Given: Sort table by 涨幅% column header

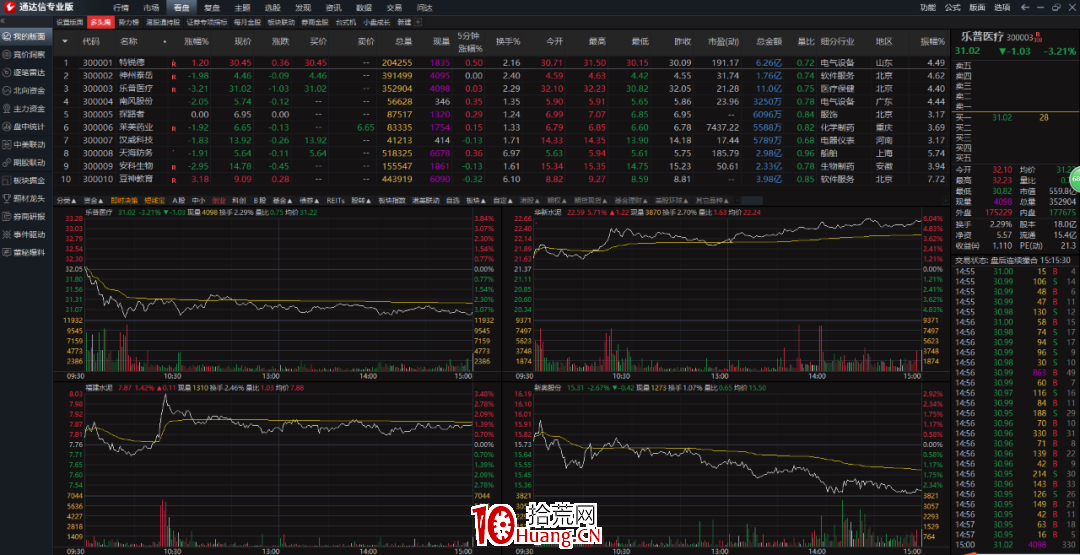Looking at the screenshot, I should point(197,41).
